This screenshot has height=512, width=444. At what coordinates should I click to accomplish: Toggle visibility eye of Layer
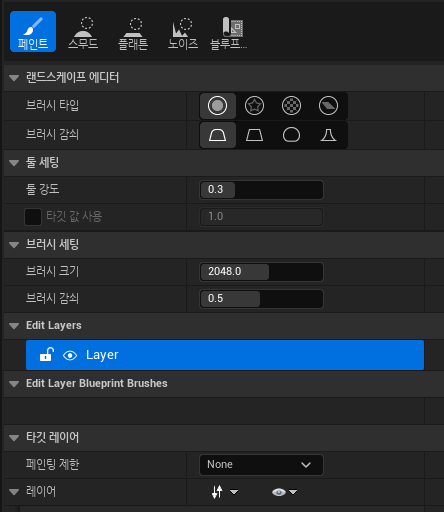(x=70, y=355)
